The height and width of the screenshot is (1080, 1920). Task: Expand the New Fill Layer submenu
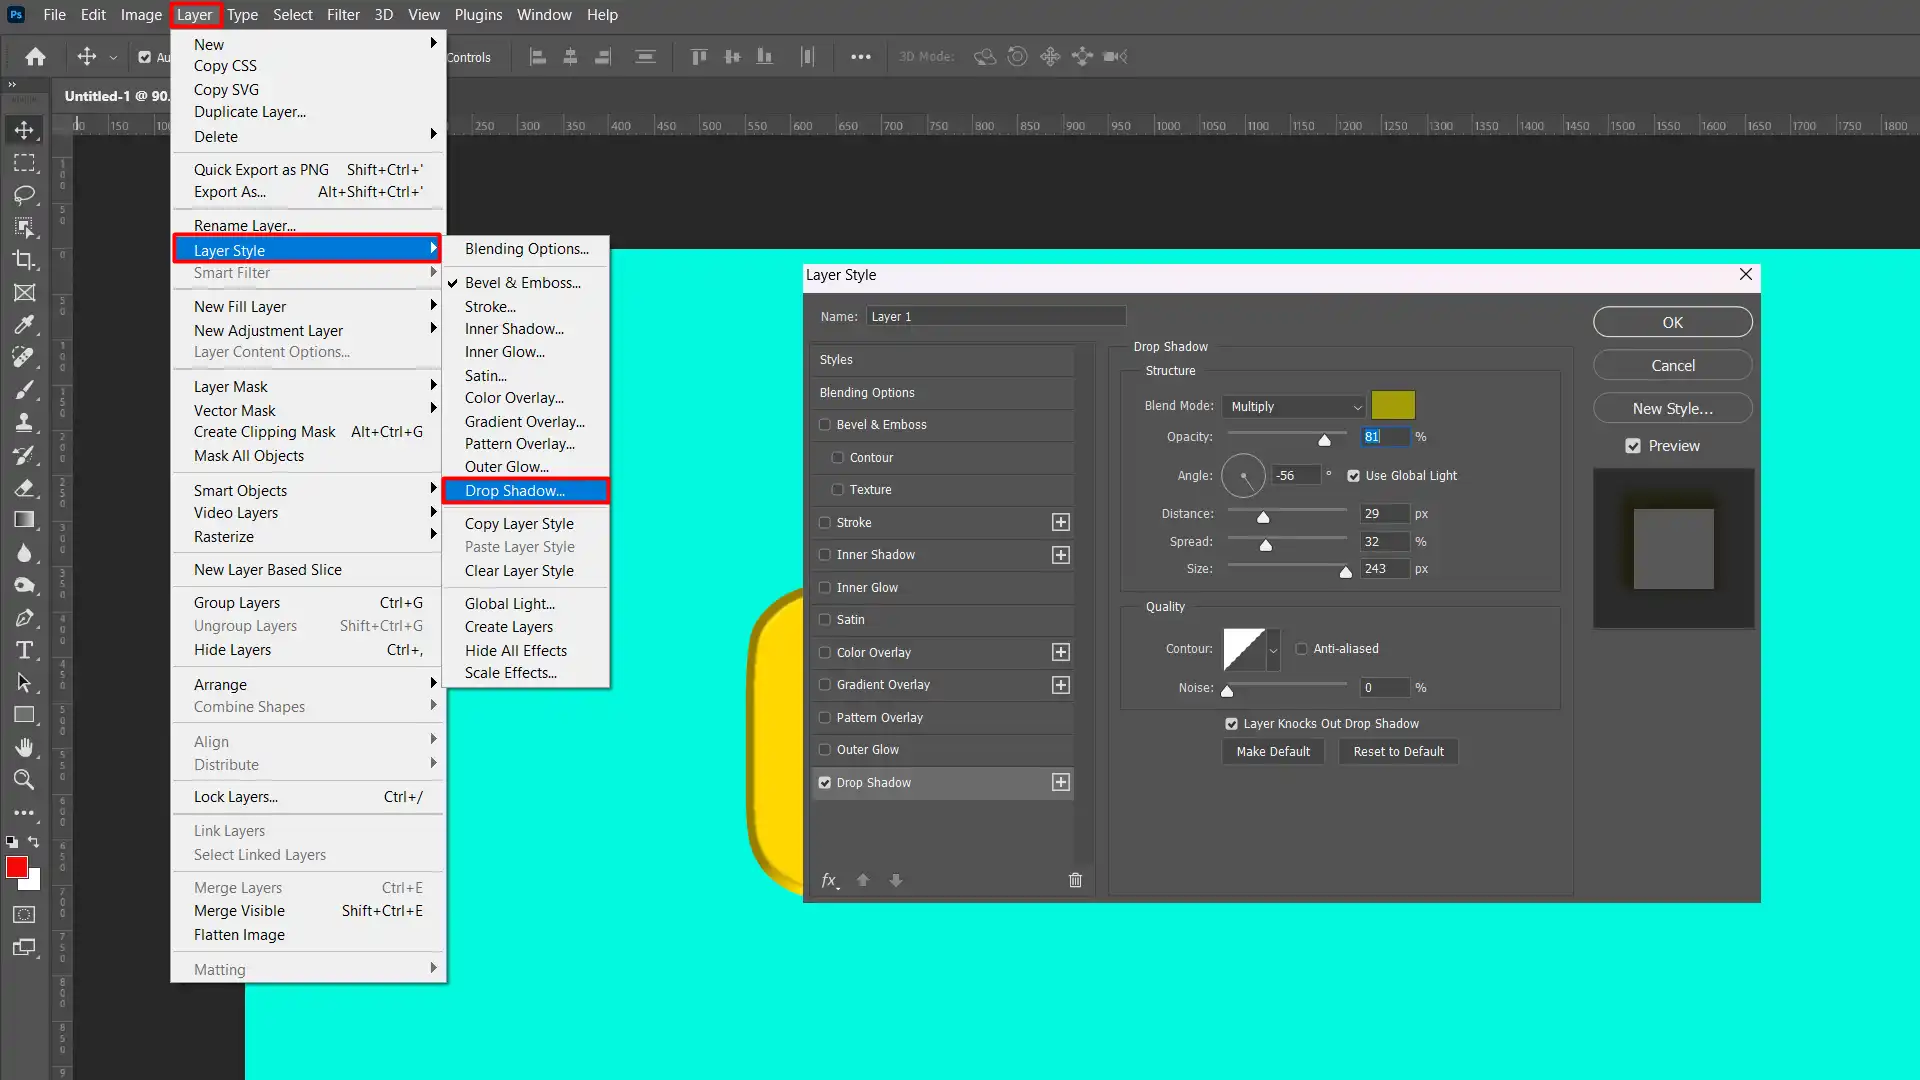pyautogui.click(x=308, y=306)
